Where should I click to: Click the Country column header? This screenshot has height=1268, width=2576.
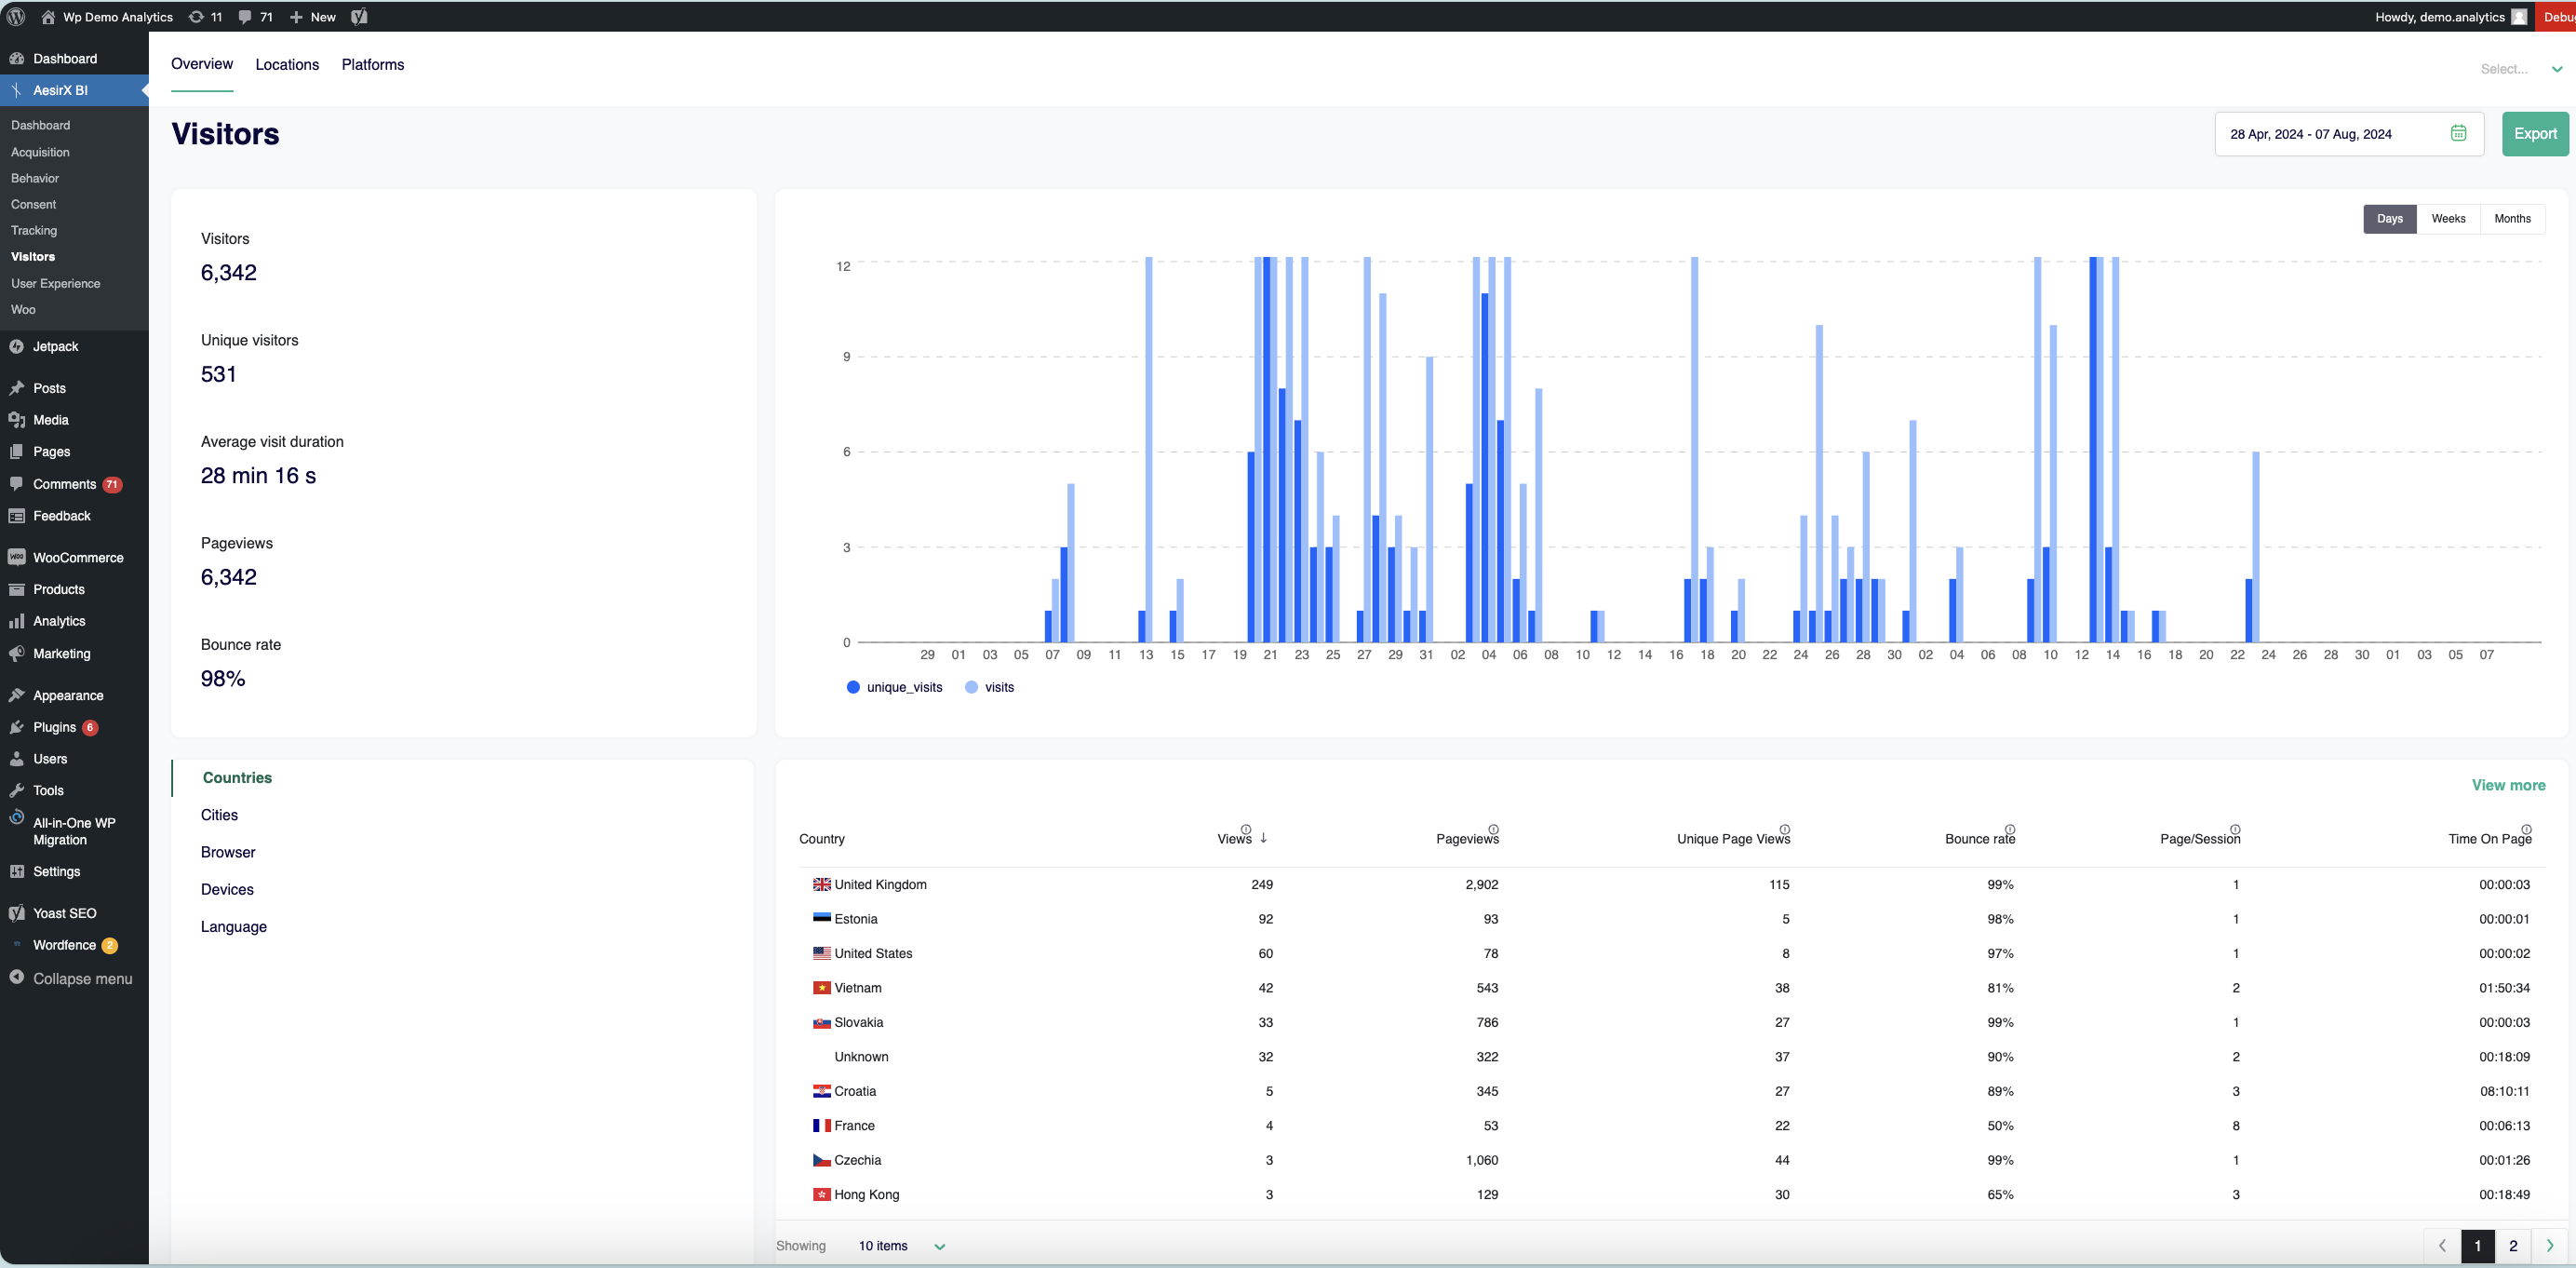point(822,839)
